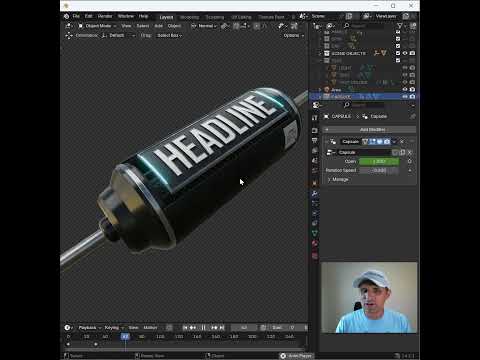The height and width of the screenshot is (360, 480).
Task: Toggle the snap magnet icon
Action: [x=236, y=26]
